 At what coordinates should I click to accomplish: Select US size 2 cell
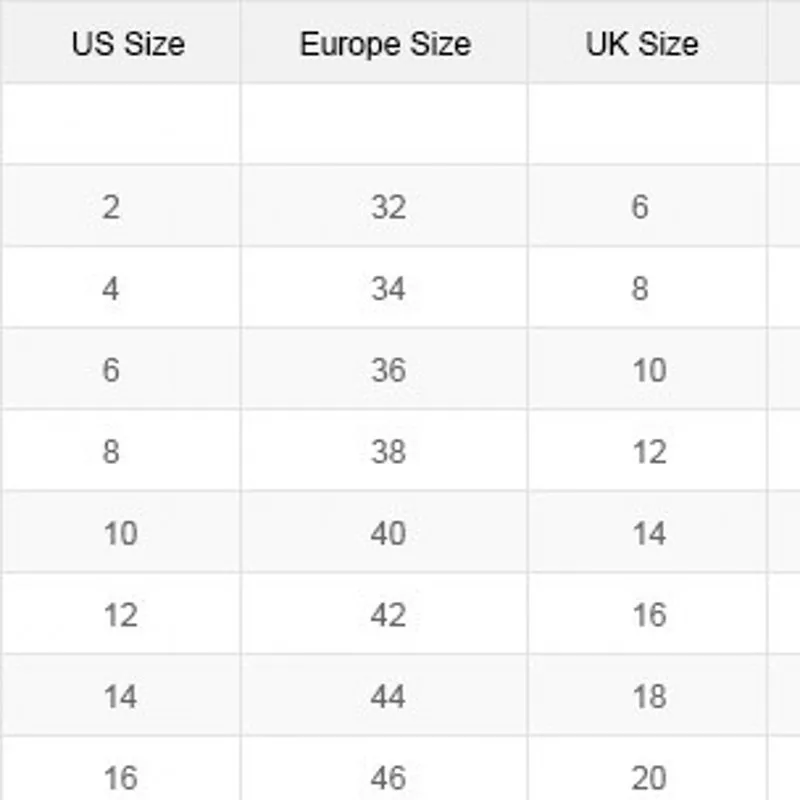[110, 207]
